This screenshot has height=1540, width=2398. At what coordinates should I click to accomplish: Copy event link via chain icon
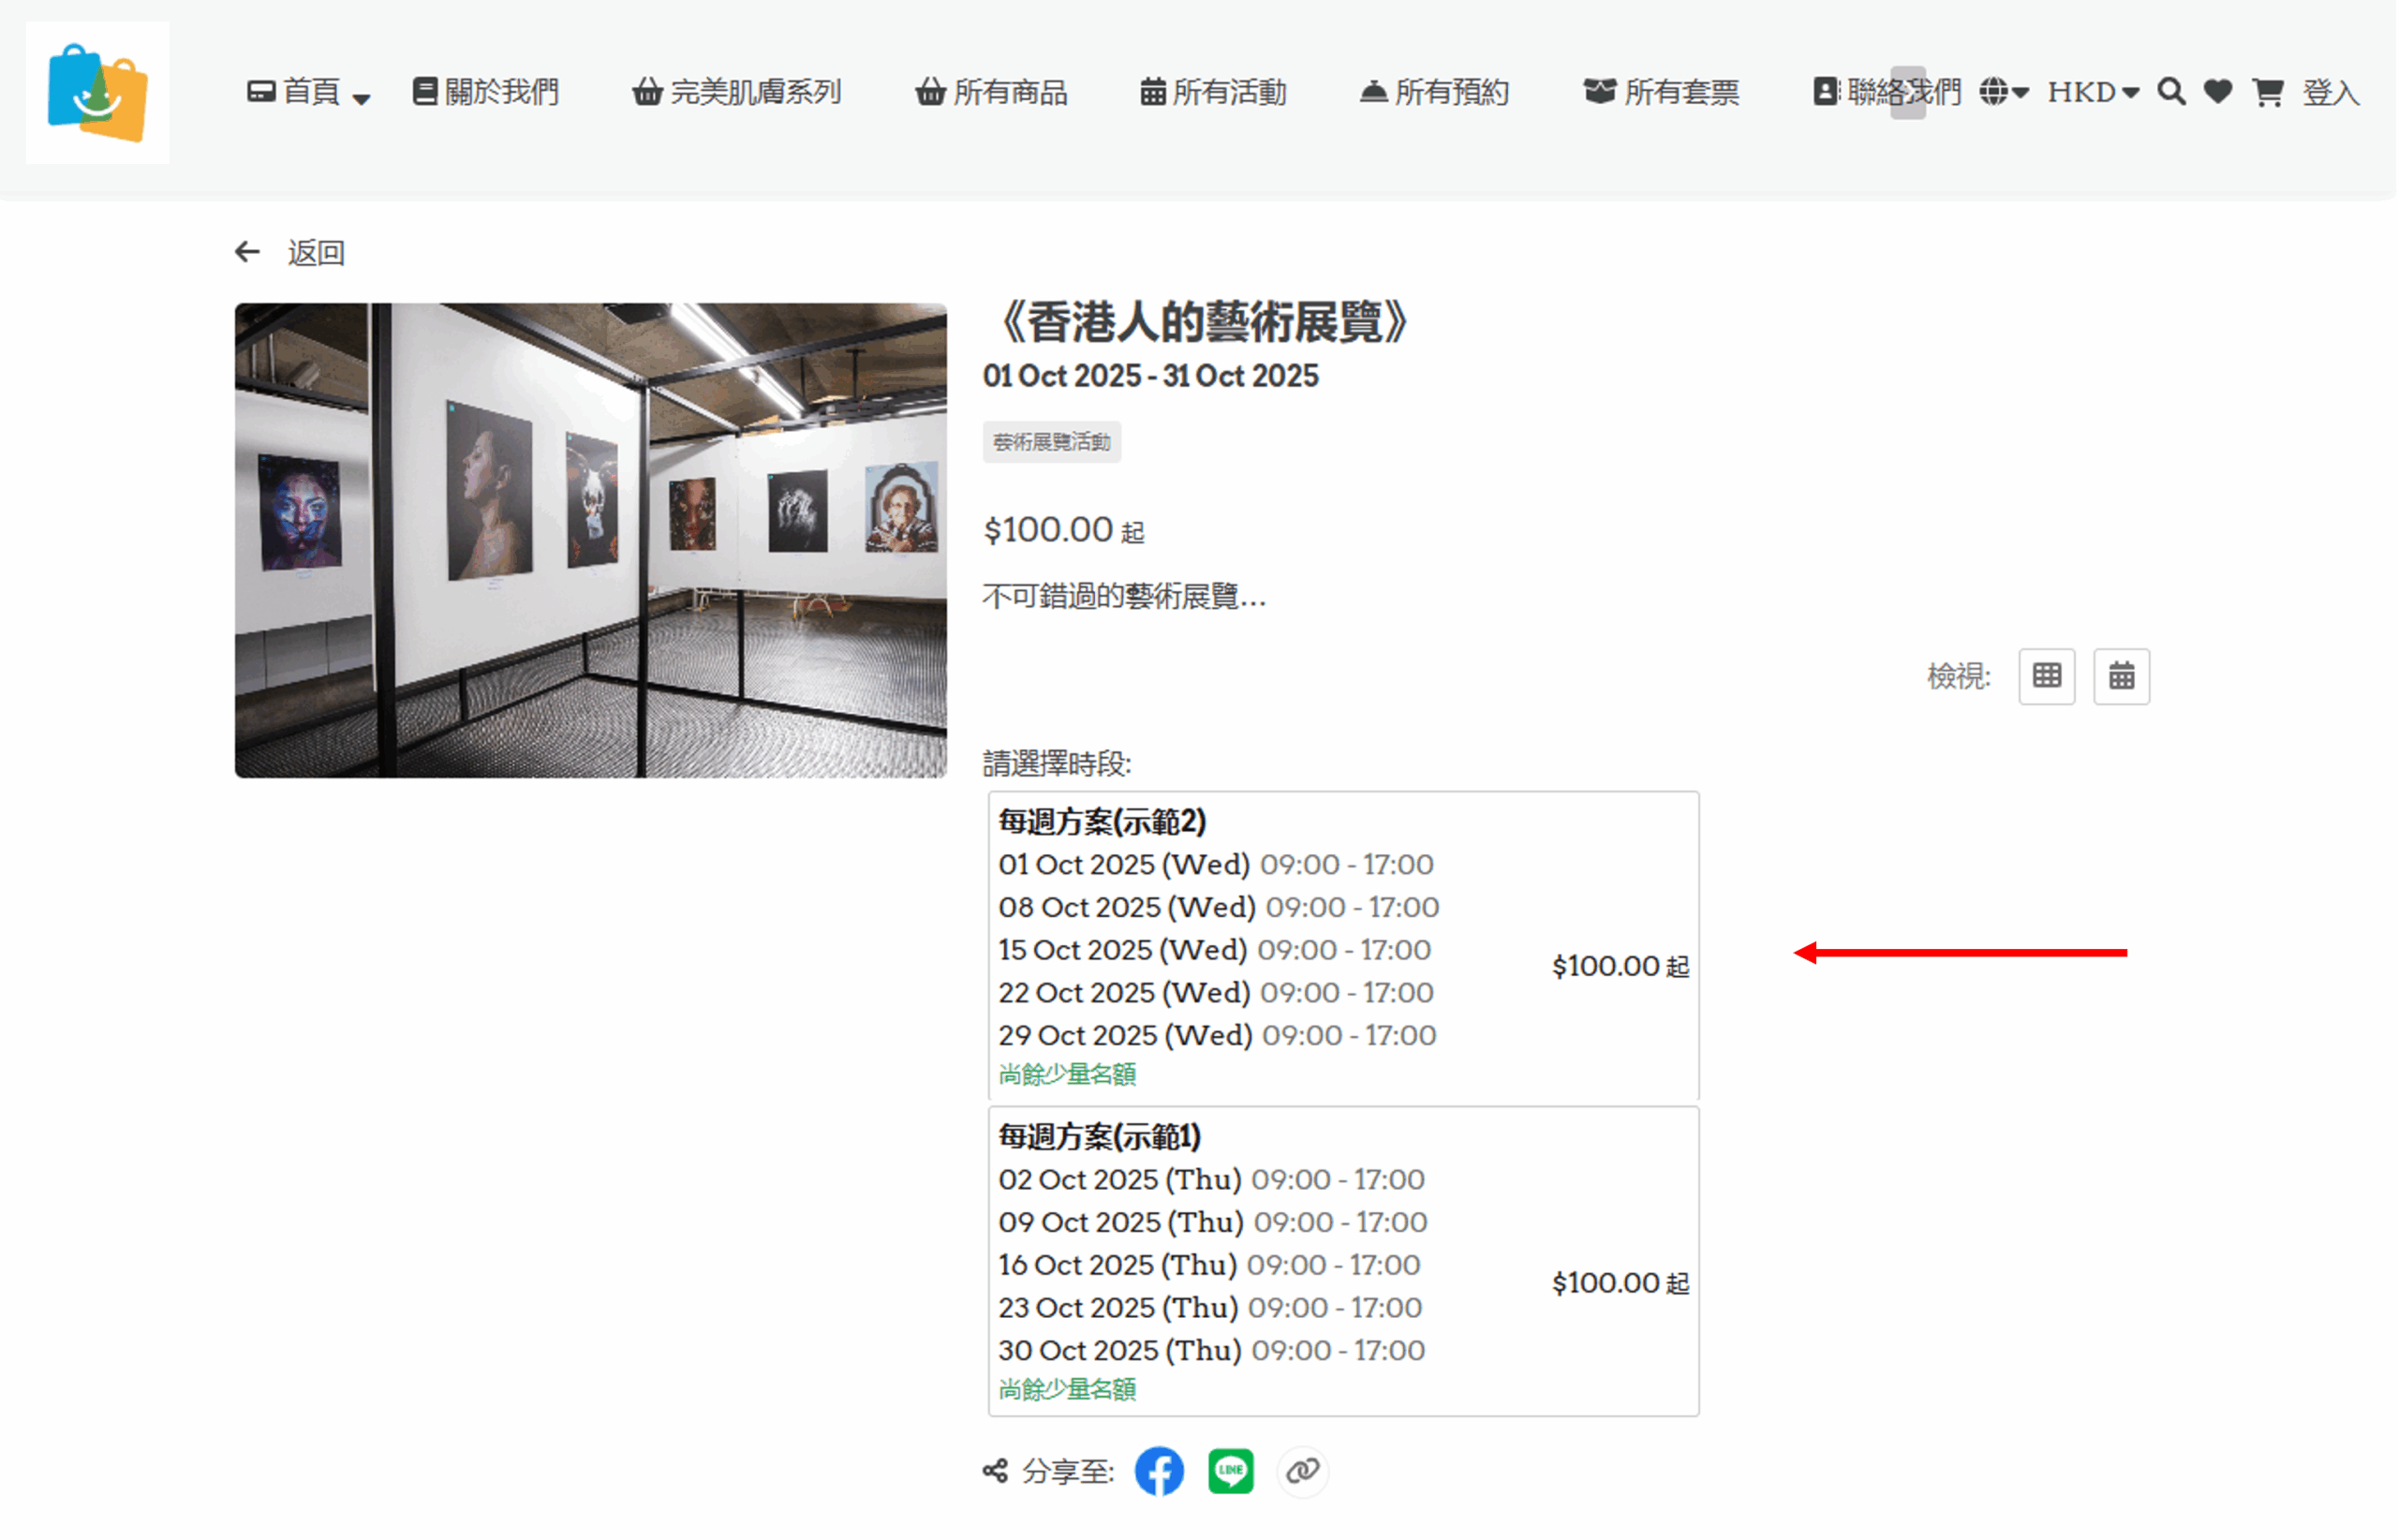coord(1303,1471)
